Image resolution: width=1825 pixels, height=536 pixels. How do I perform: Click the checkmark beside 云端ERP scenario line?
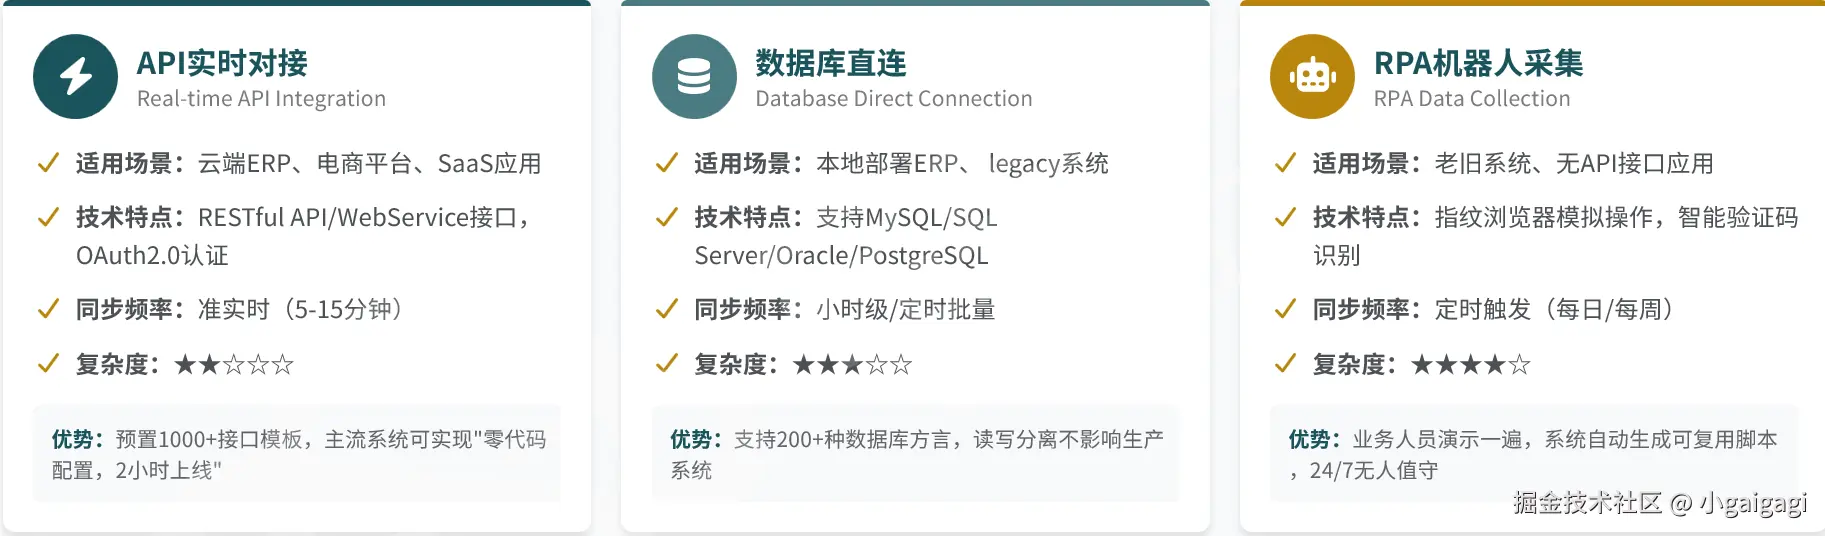click(47, 163)
